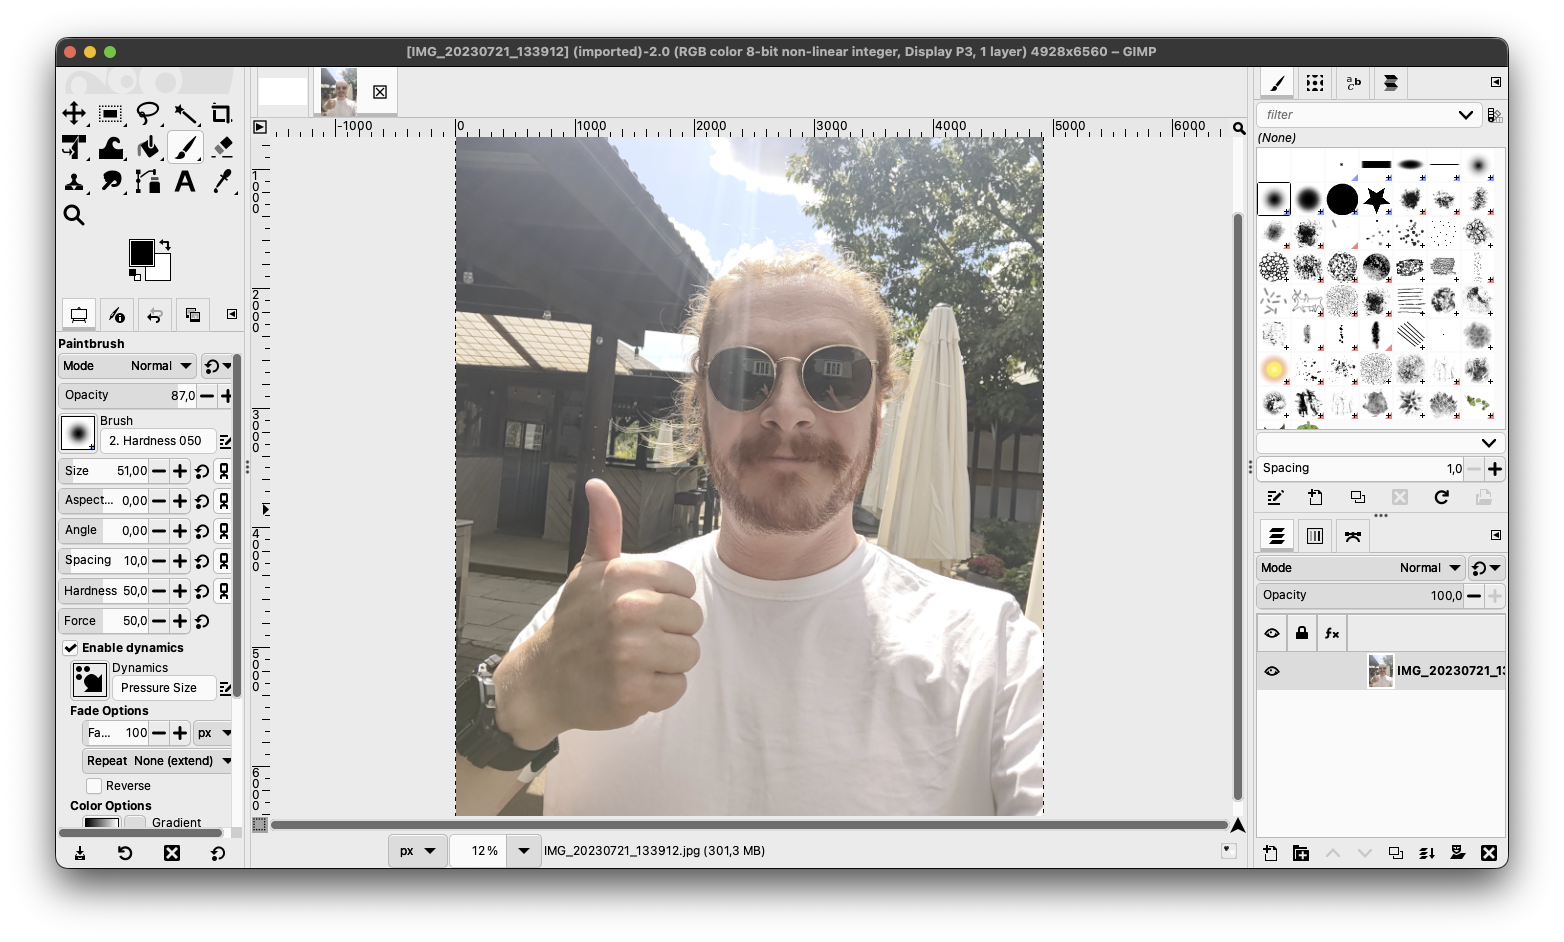1564x942 pixels.
Task: Open the canvas navigation arrow icon
Action: point(1238,825)
